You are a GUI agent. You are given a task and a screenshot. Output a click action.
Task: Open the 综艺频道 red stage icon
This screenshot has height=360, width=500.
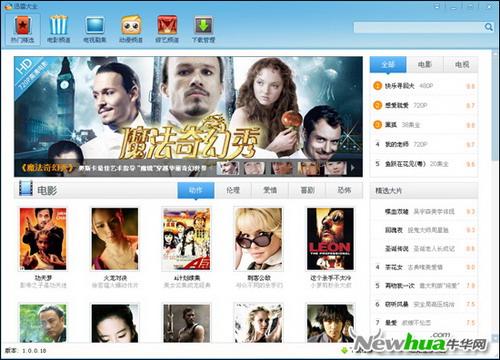coord(167,25)
